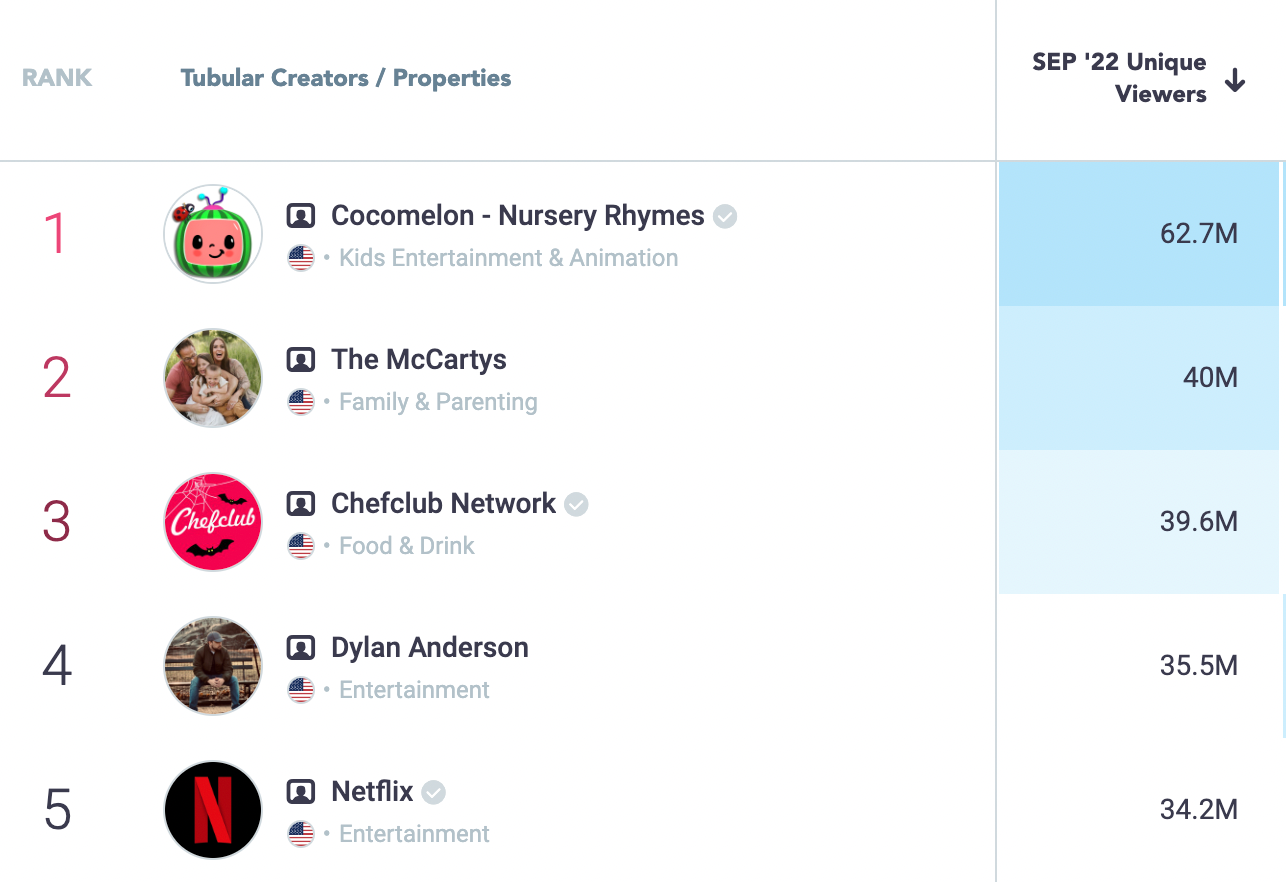
Task: Click the Cocomelon watermelon avatar
Action: coord(213,234)
